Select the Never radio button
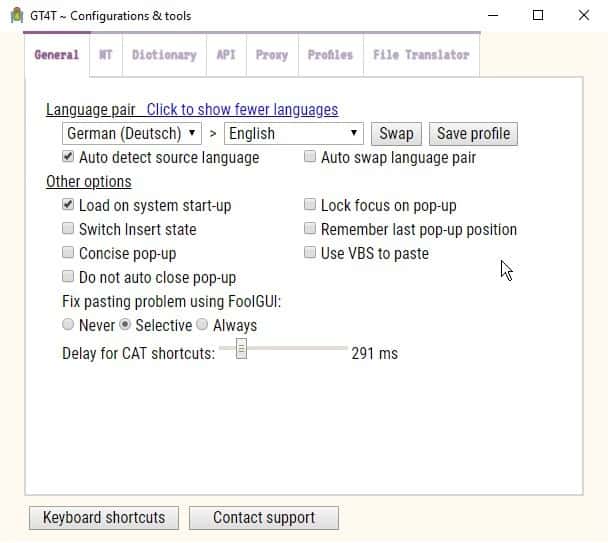This screenshot has height=543, width=608. coord(68,325)
